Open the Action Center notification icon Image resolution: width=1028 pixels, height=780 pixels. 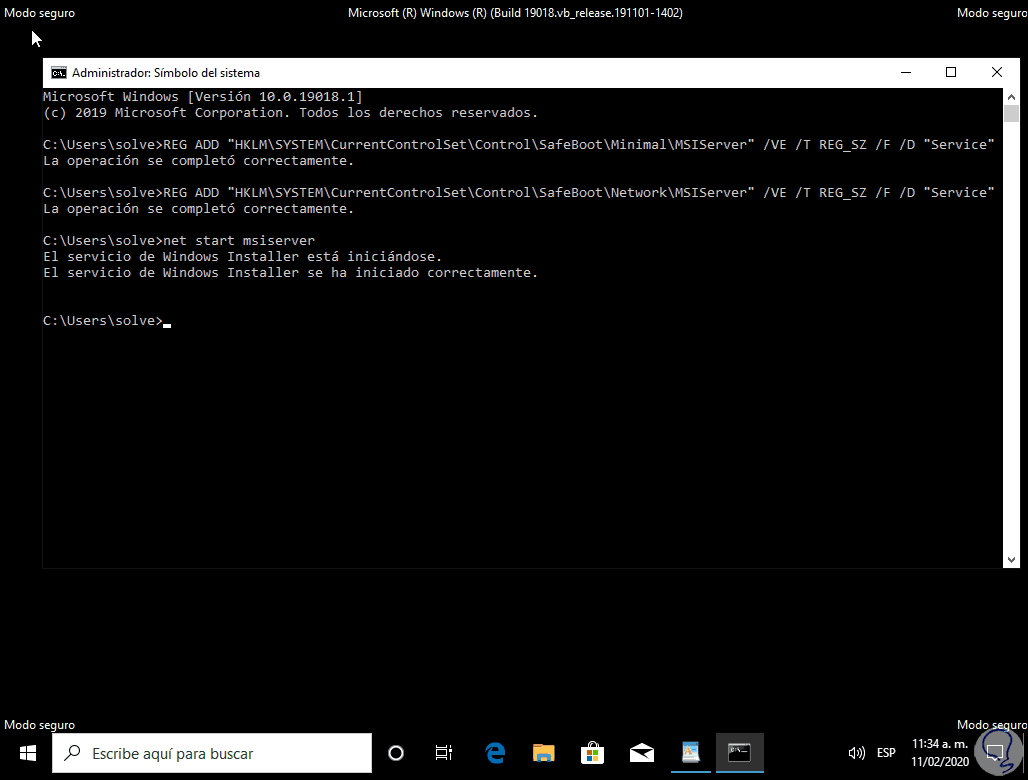[x=995, y=753]
